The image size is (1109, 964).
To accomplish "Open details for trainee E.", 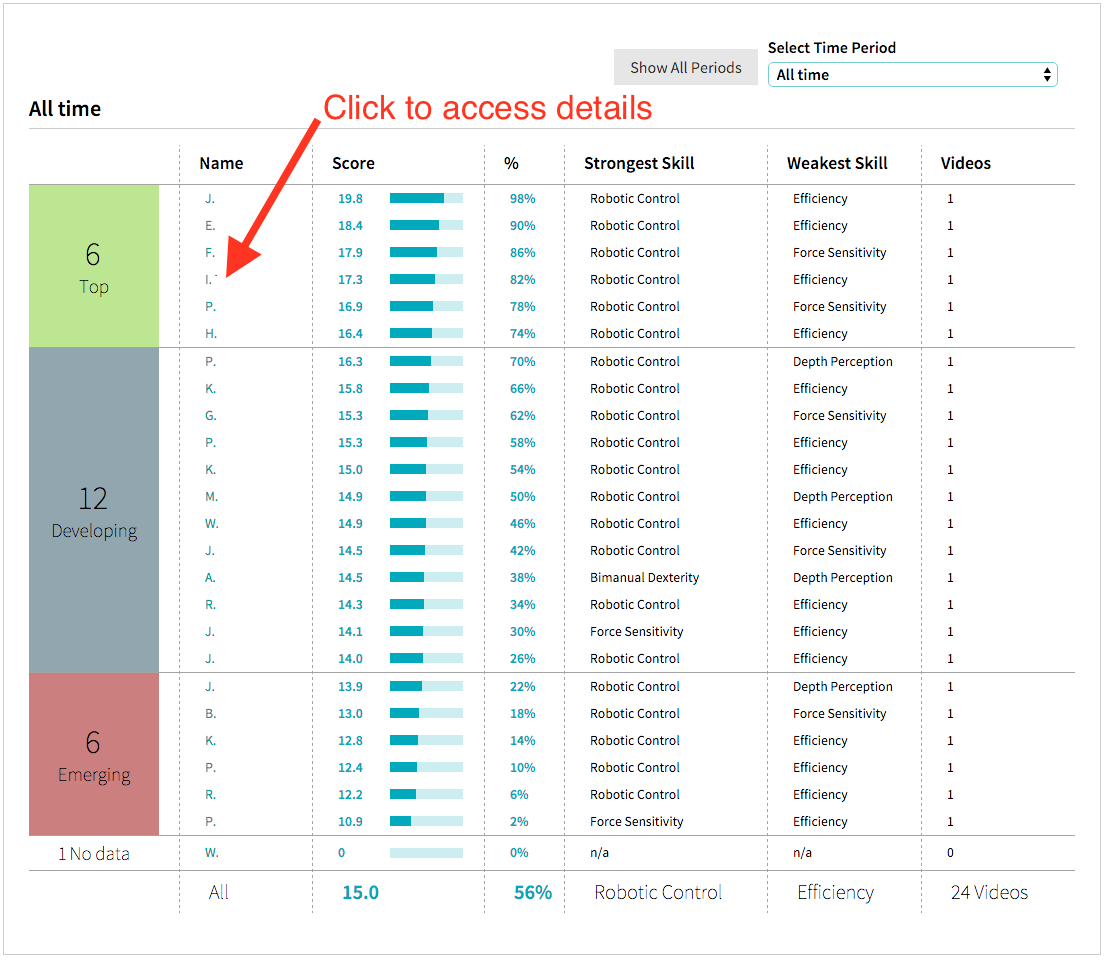I will (210, 226).
